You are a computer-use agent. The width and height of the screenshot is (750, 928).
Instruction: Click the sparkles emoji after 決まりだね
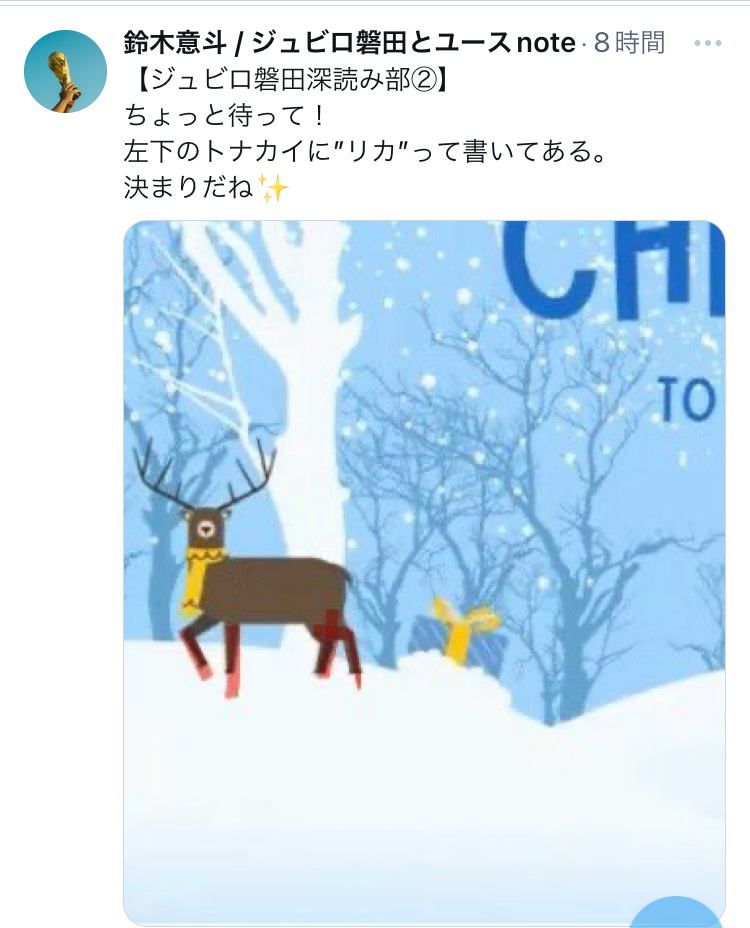274,188
